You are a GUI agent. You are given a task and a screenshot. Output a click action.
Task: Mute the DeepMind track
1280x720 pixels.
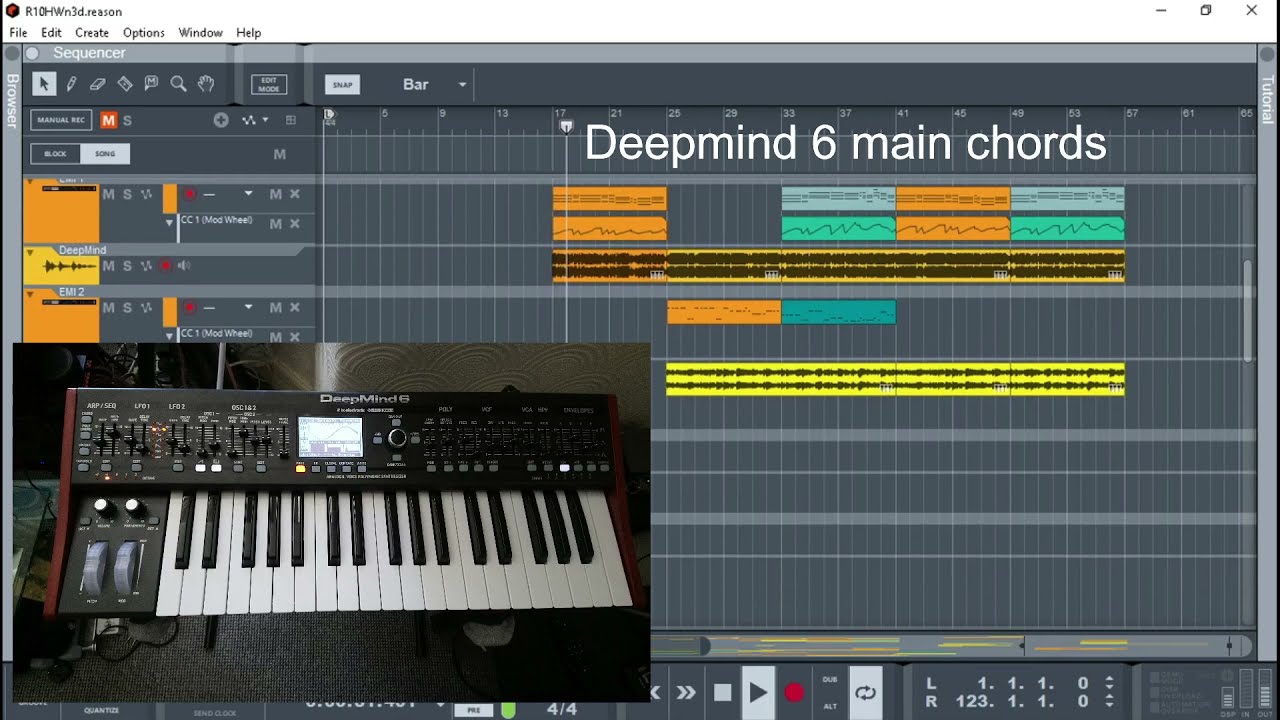(x=109, y=266)
